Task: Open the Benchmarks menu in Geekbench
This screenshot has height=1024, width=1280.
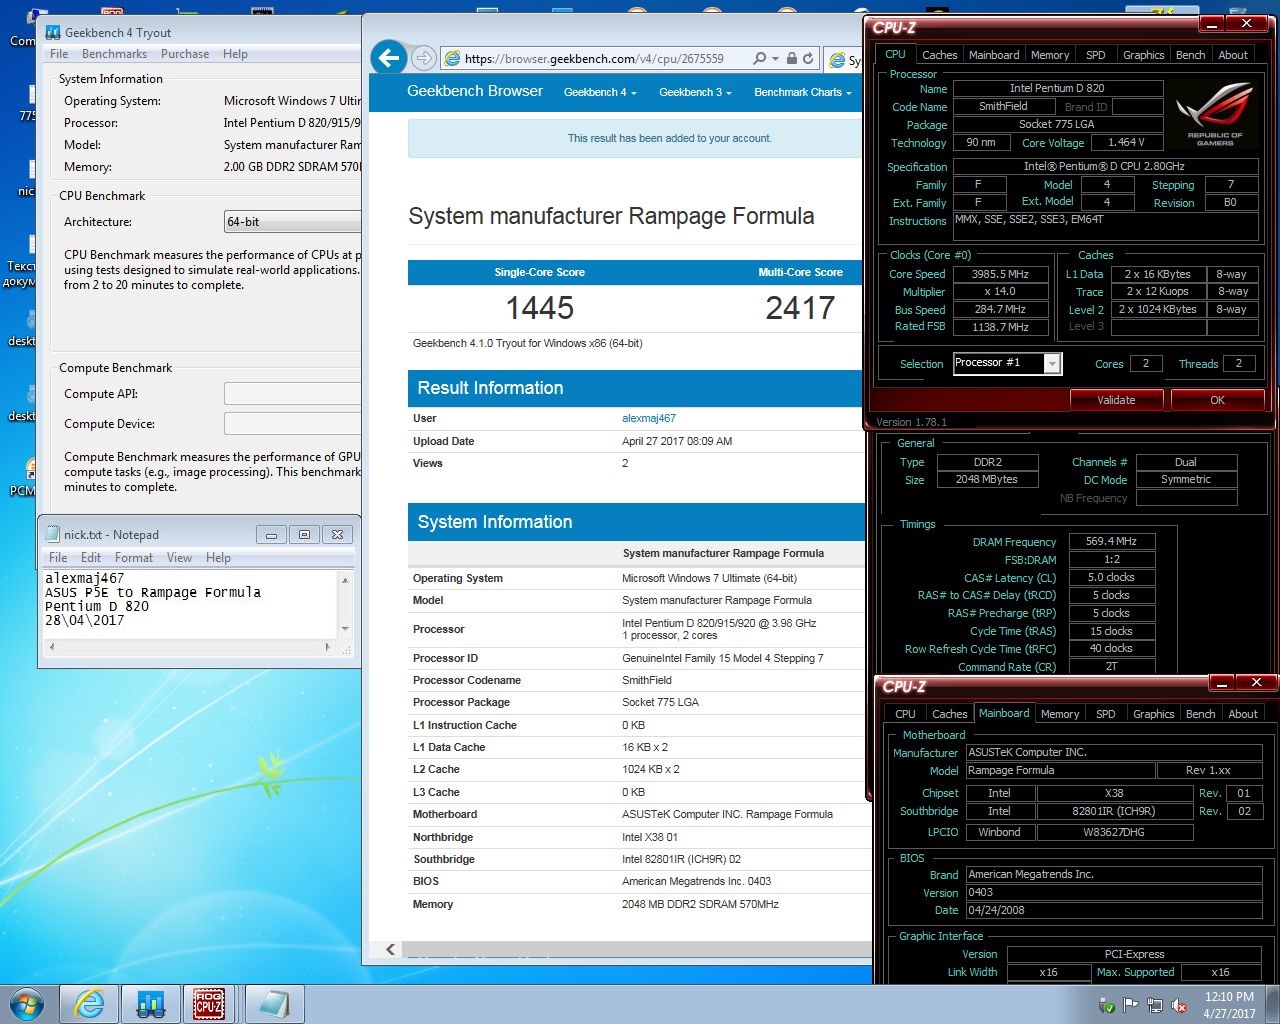Action: tap(114, 54)
